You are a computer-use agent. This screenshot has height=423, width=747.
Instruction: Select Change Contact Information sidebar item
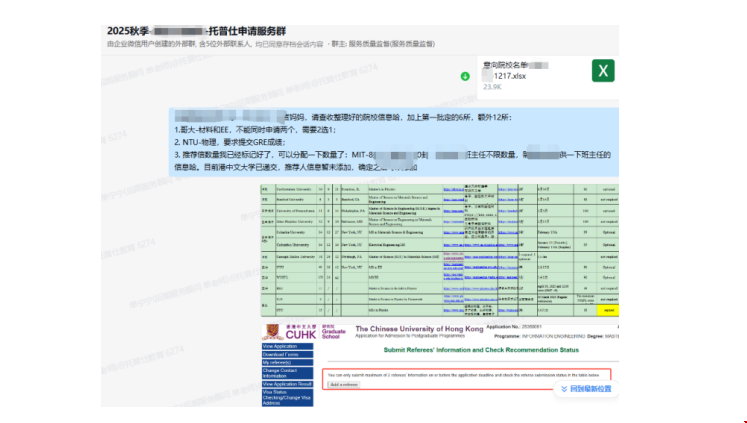click(x=287, y=373)
